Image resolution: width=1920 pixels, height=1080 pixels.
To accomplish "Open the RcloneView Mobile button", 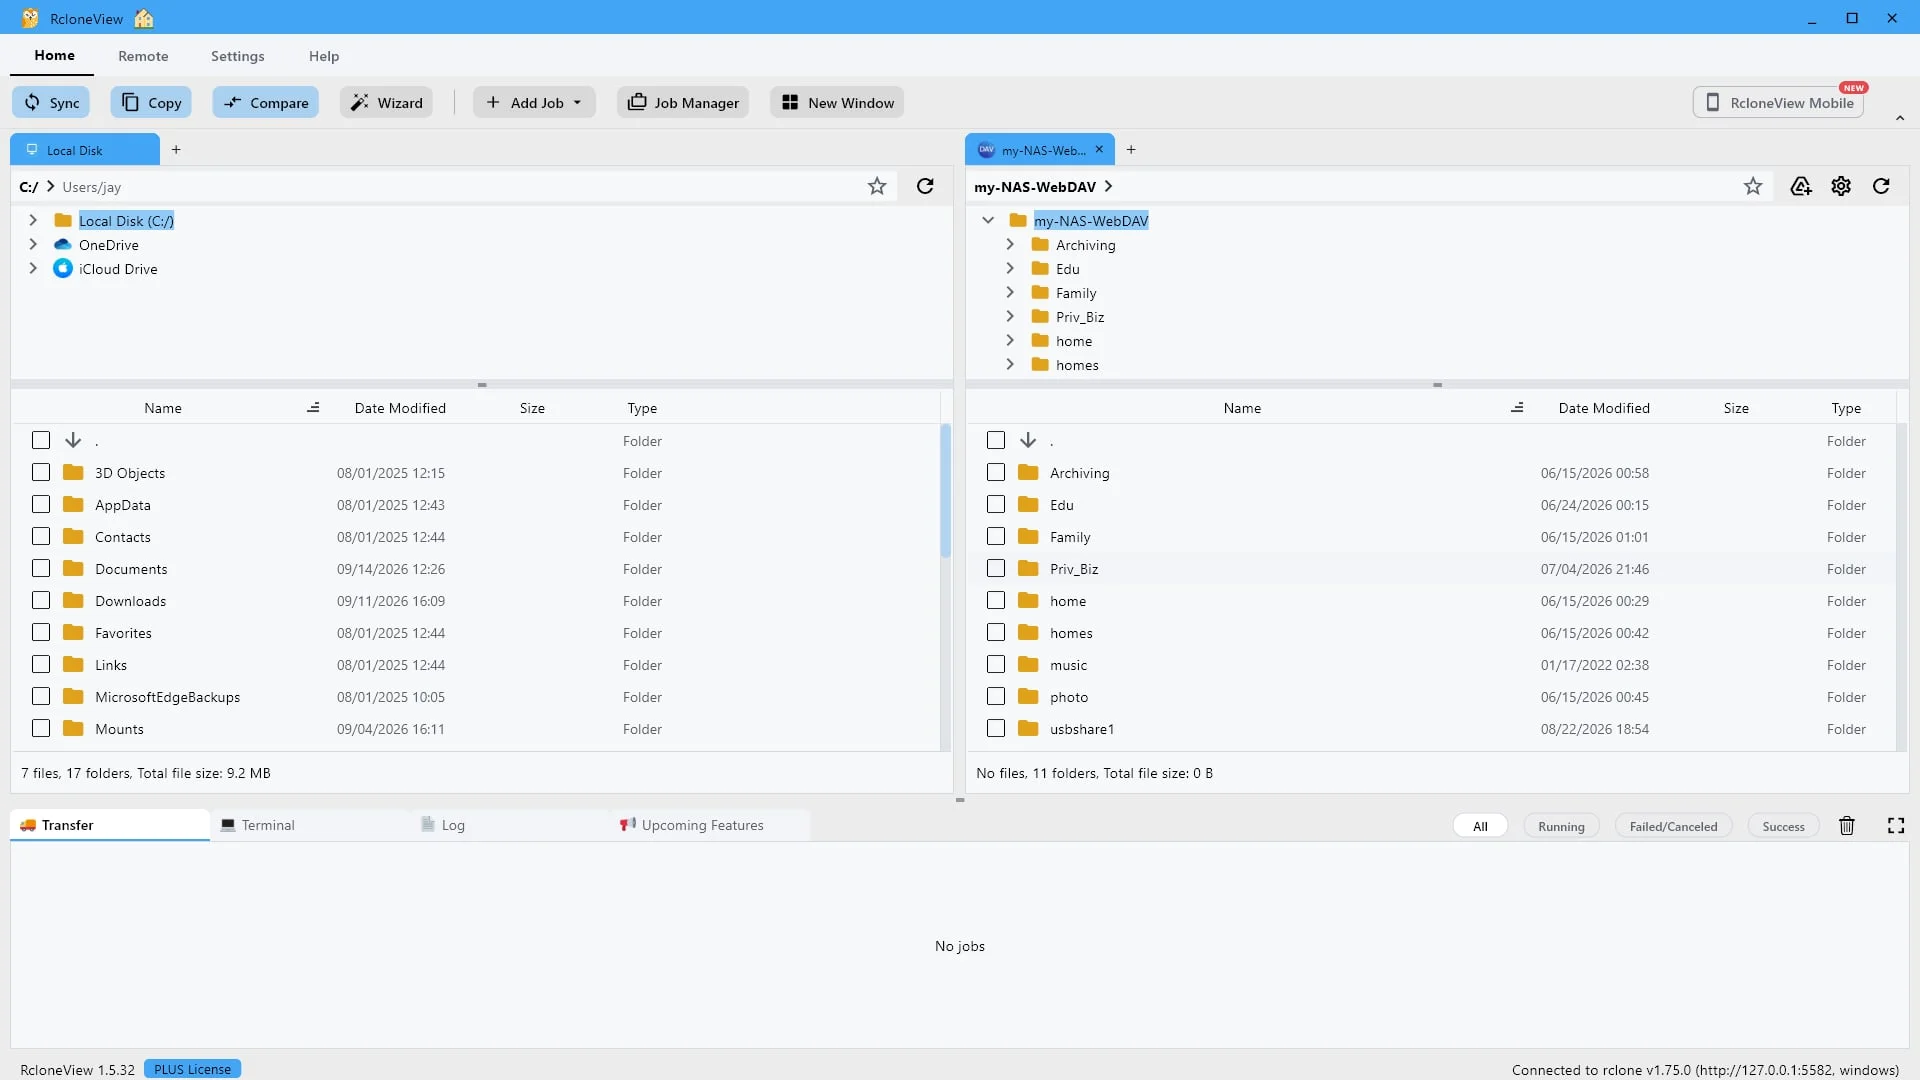I will point(1778,102).
